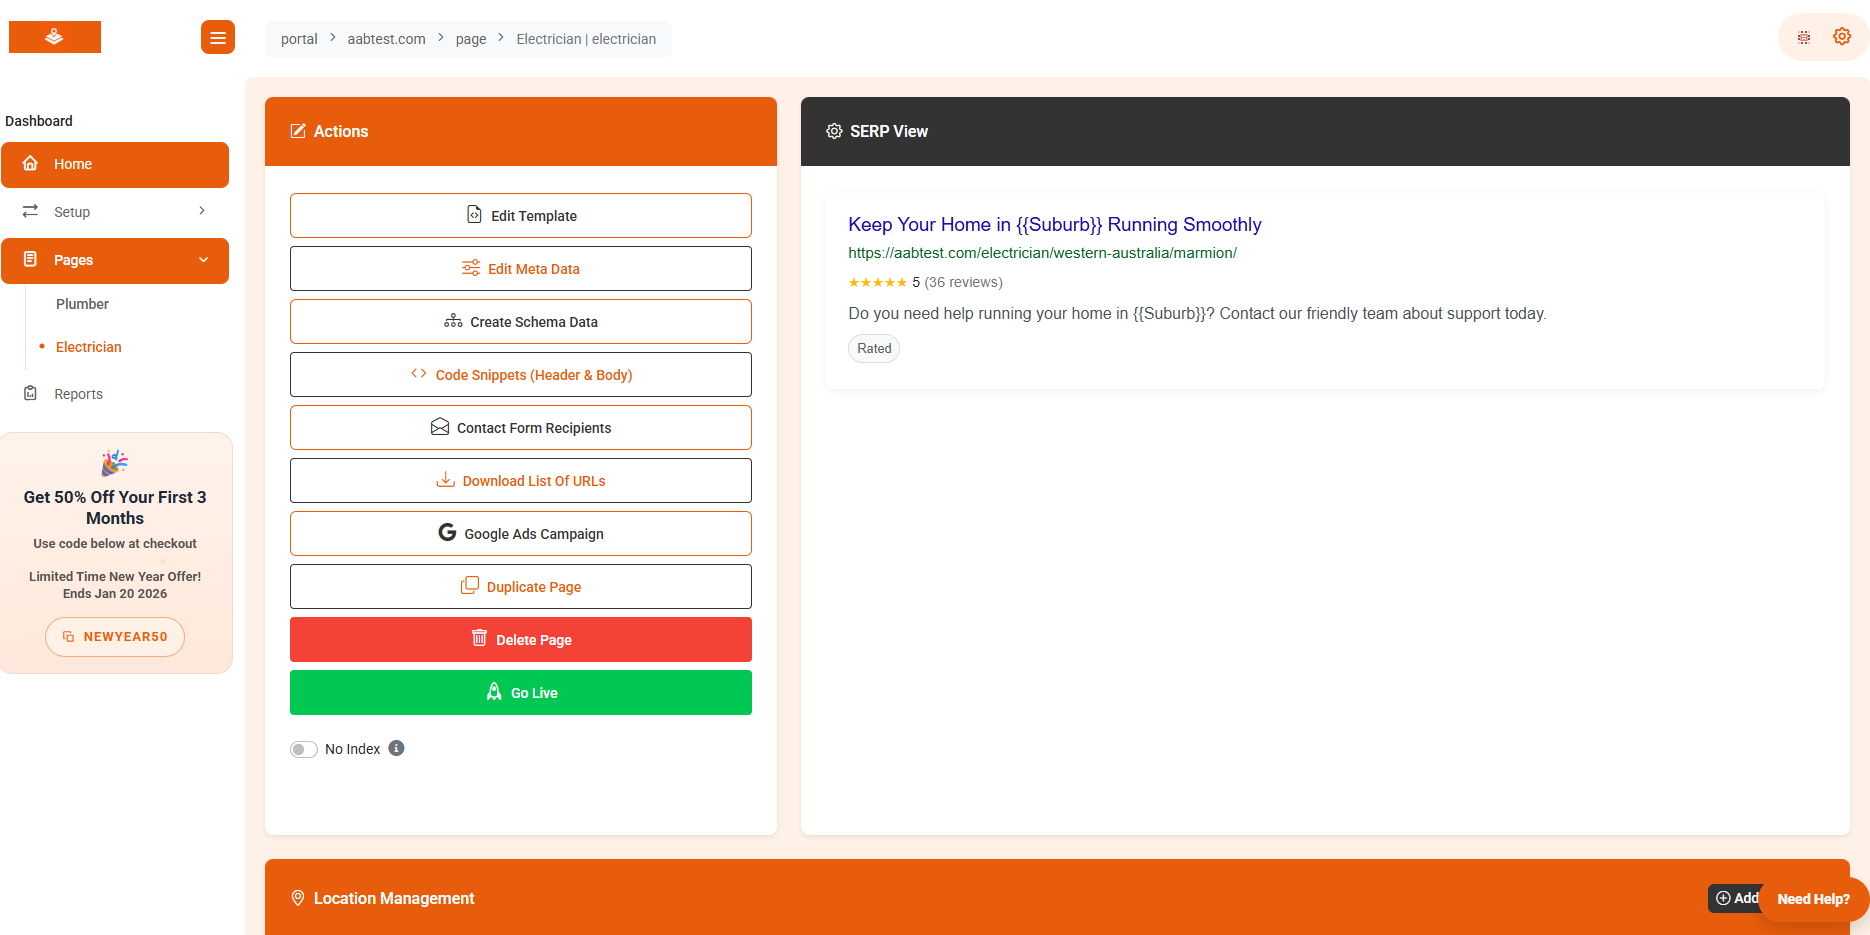Open the Plumber page in sidebar

pyautogui.click(x=82, y=304)
